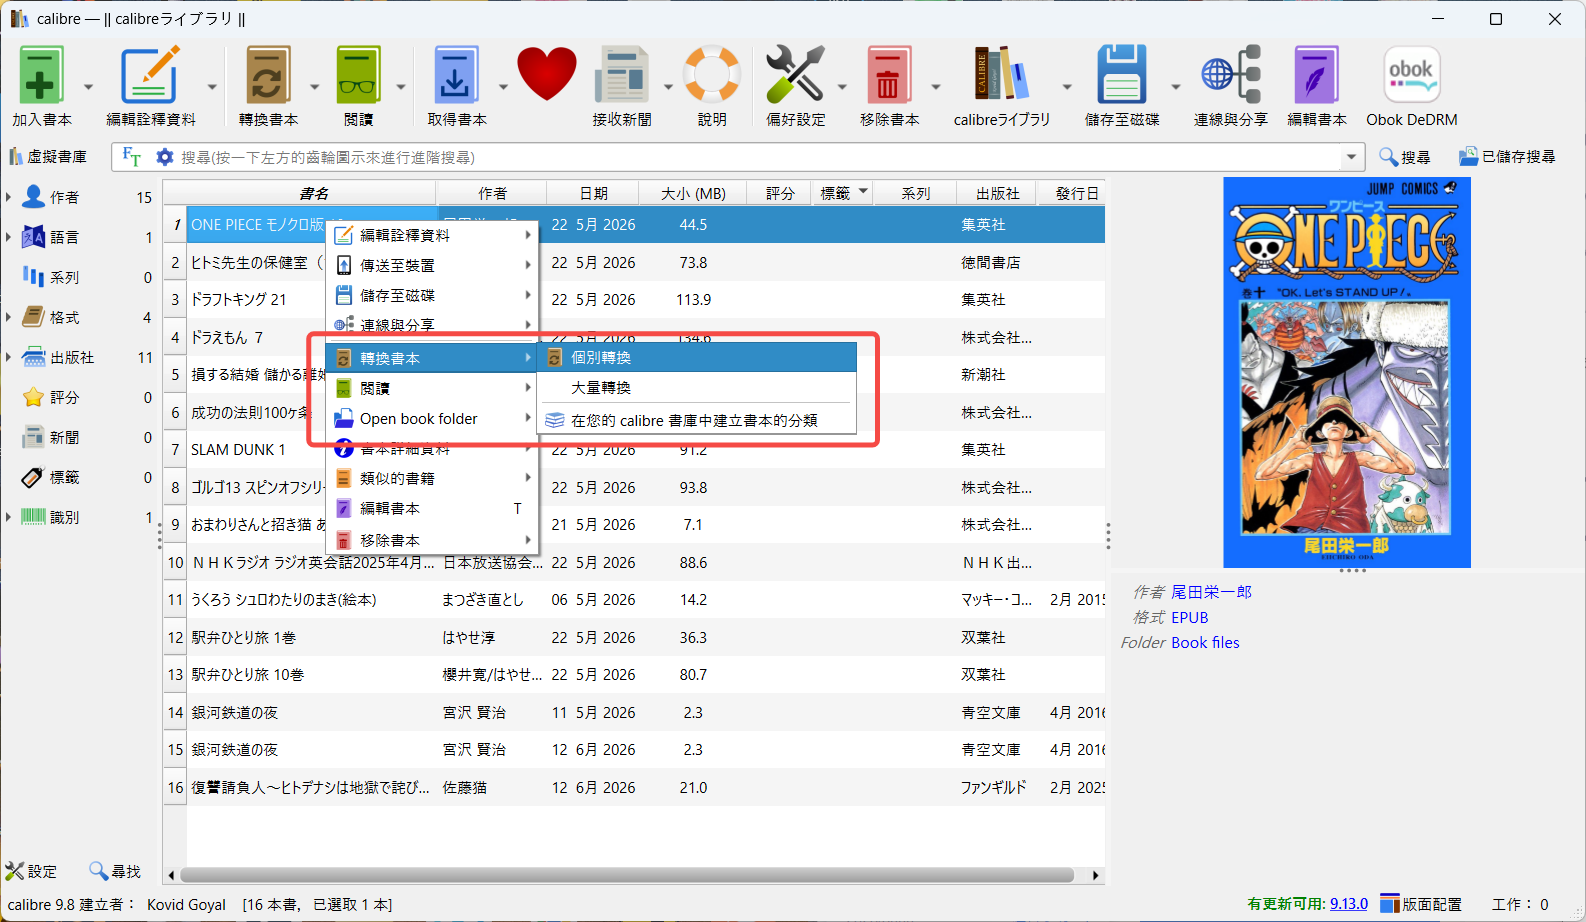Click the 設定 button at bottom left
Viewport: 1586px width, 922px height.
[x=31, y=871]
